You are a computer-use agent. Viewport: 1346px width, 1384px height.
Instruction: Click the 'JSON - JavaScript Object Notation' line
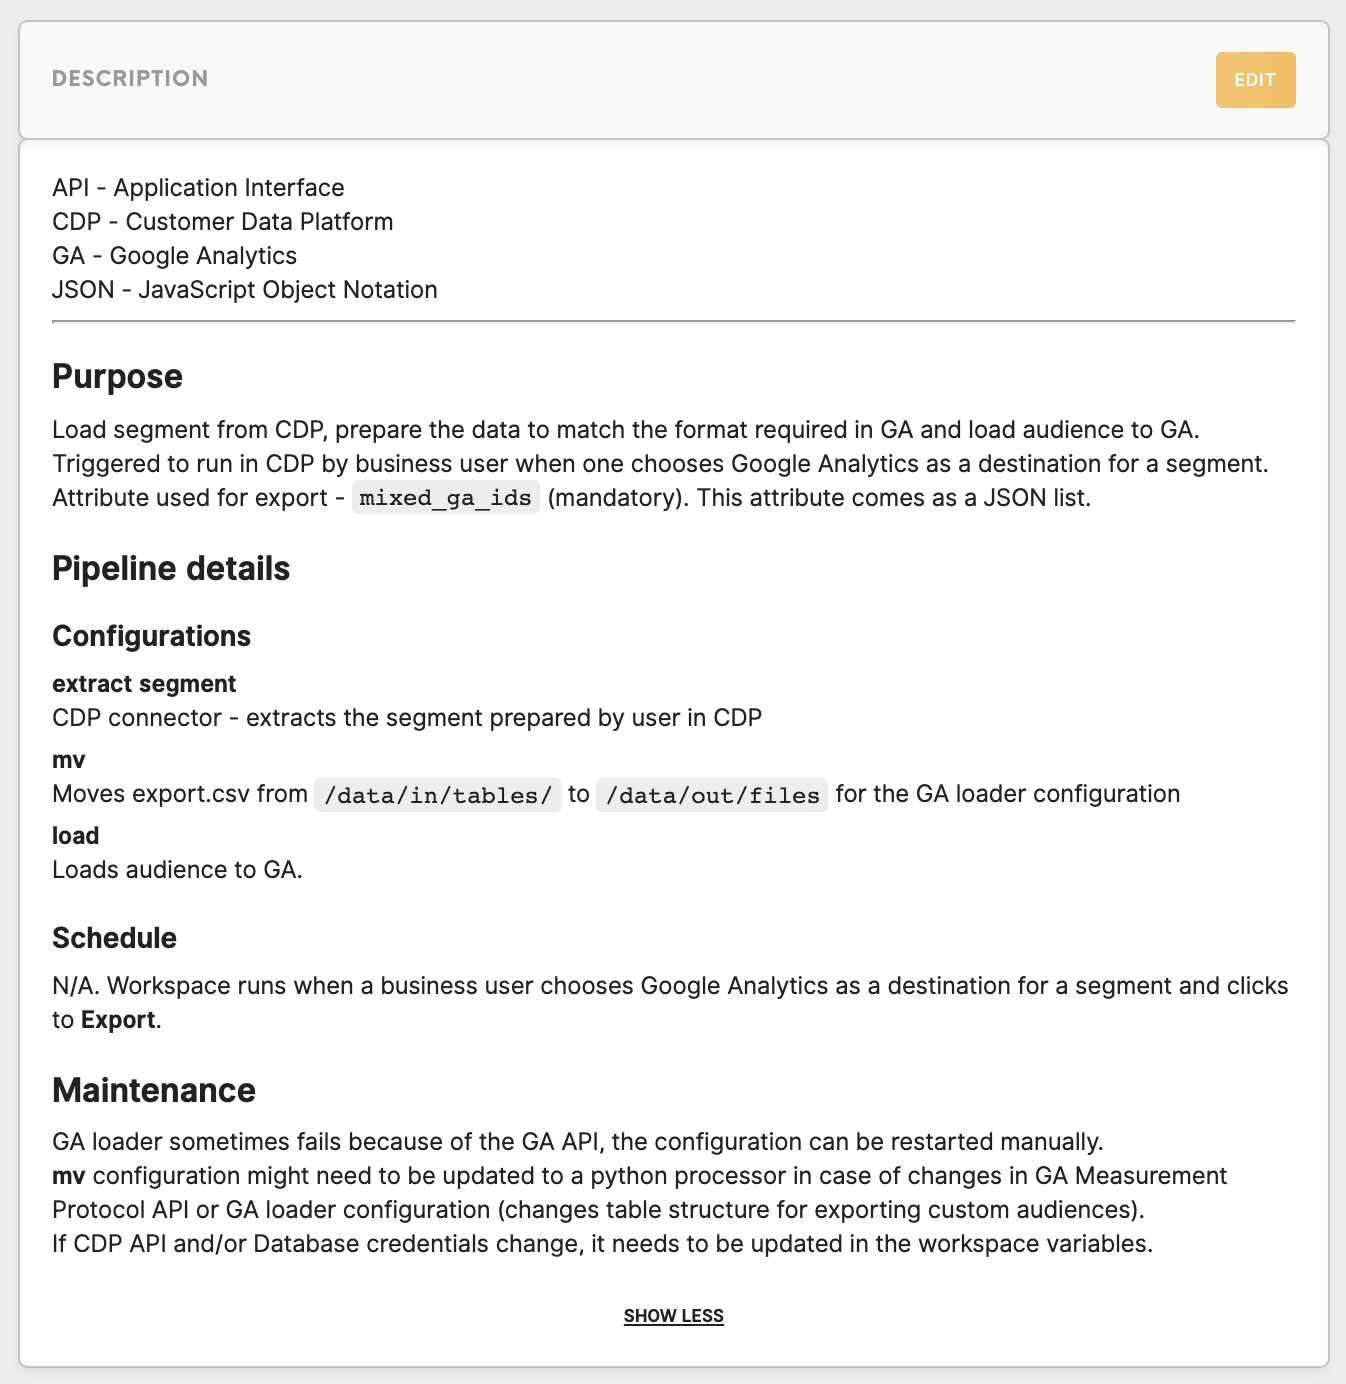pyautogui.click(x=245, y=290)
